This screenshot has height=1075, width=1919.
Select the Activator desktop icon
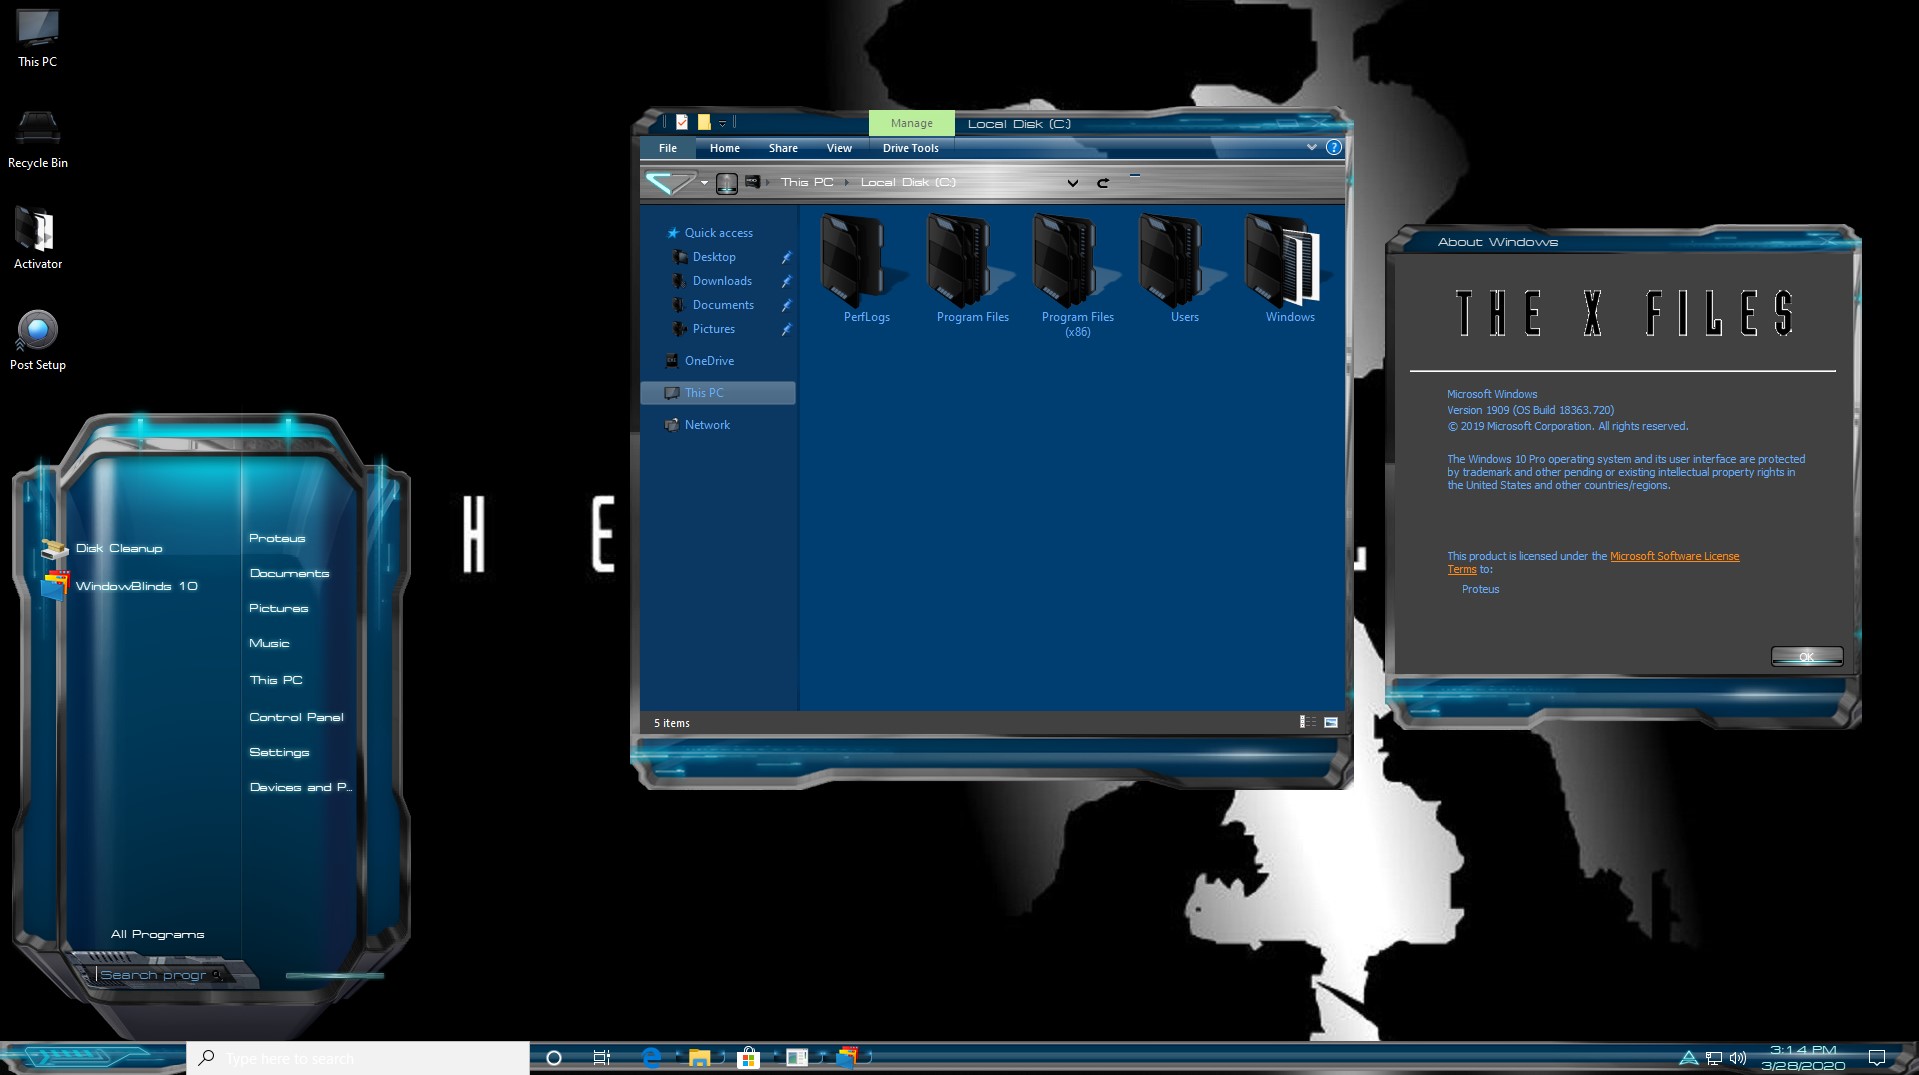[x=38, y=239]
